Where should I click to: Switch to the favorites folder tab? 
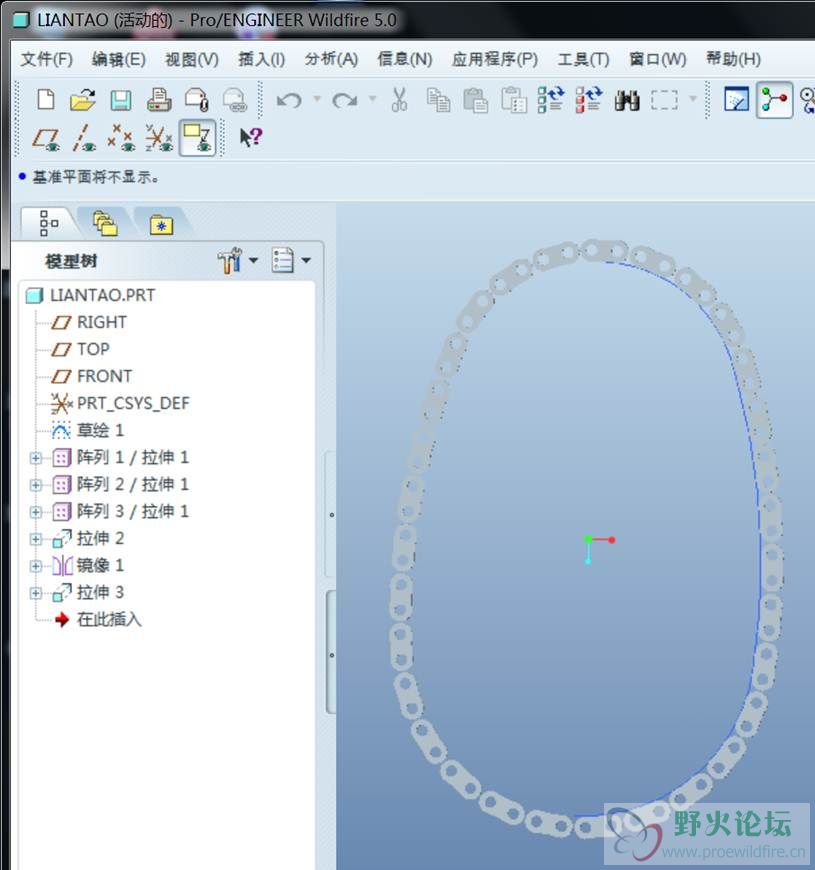pos(161,225)
